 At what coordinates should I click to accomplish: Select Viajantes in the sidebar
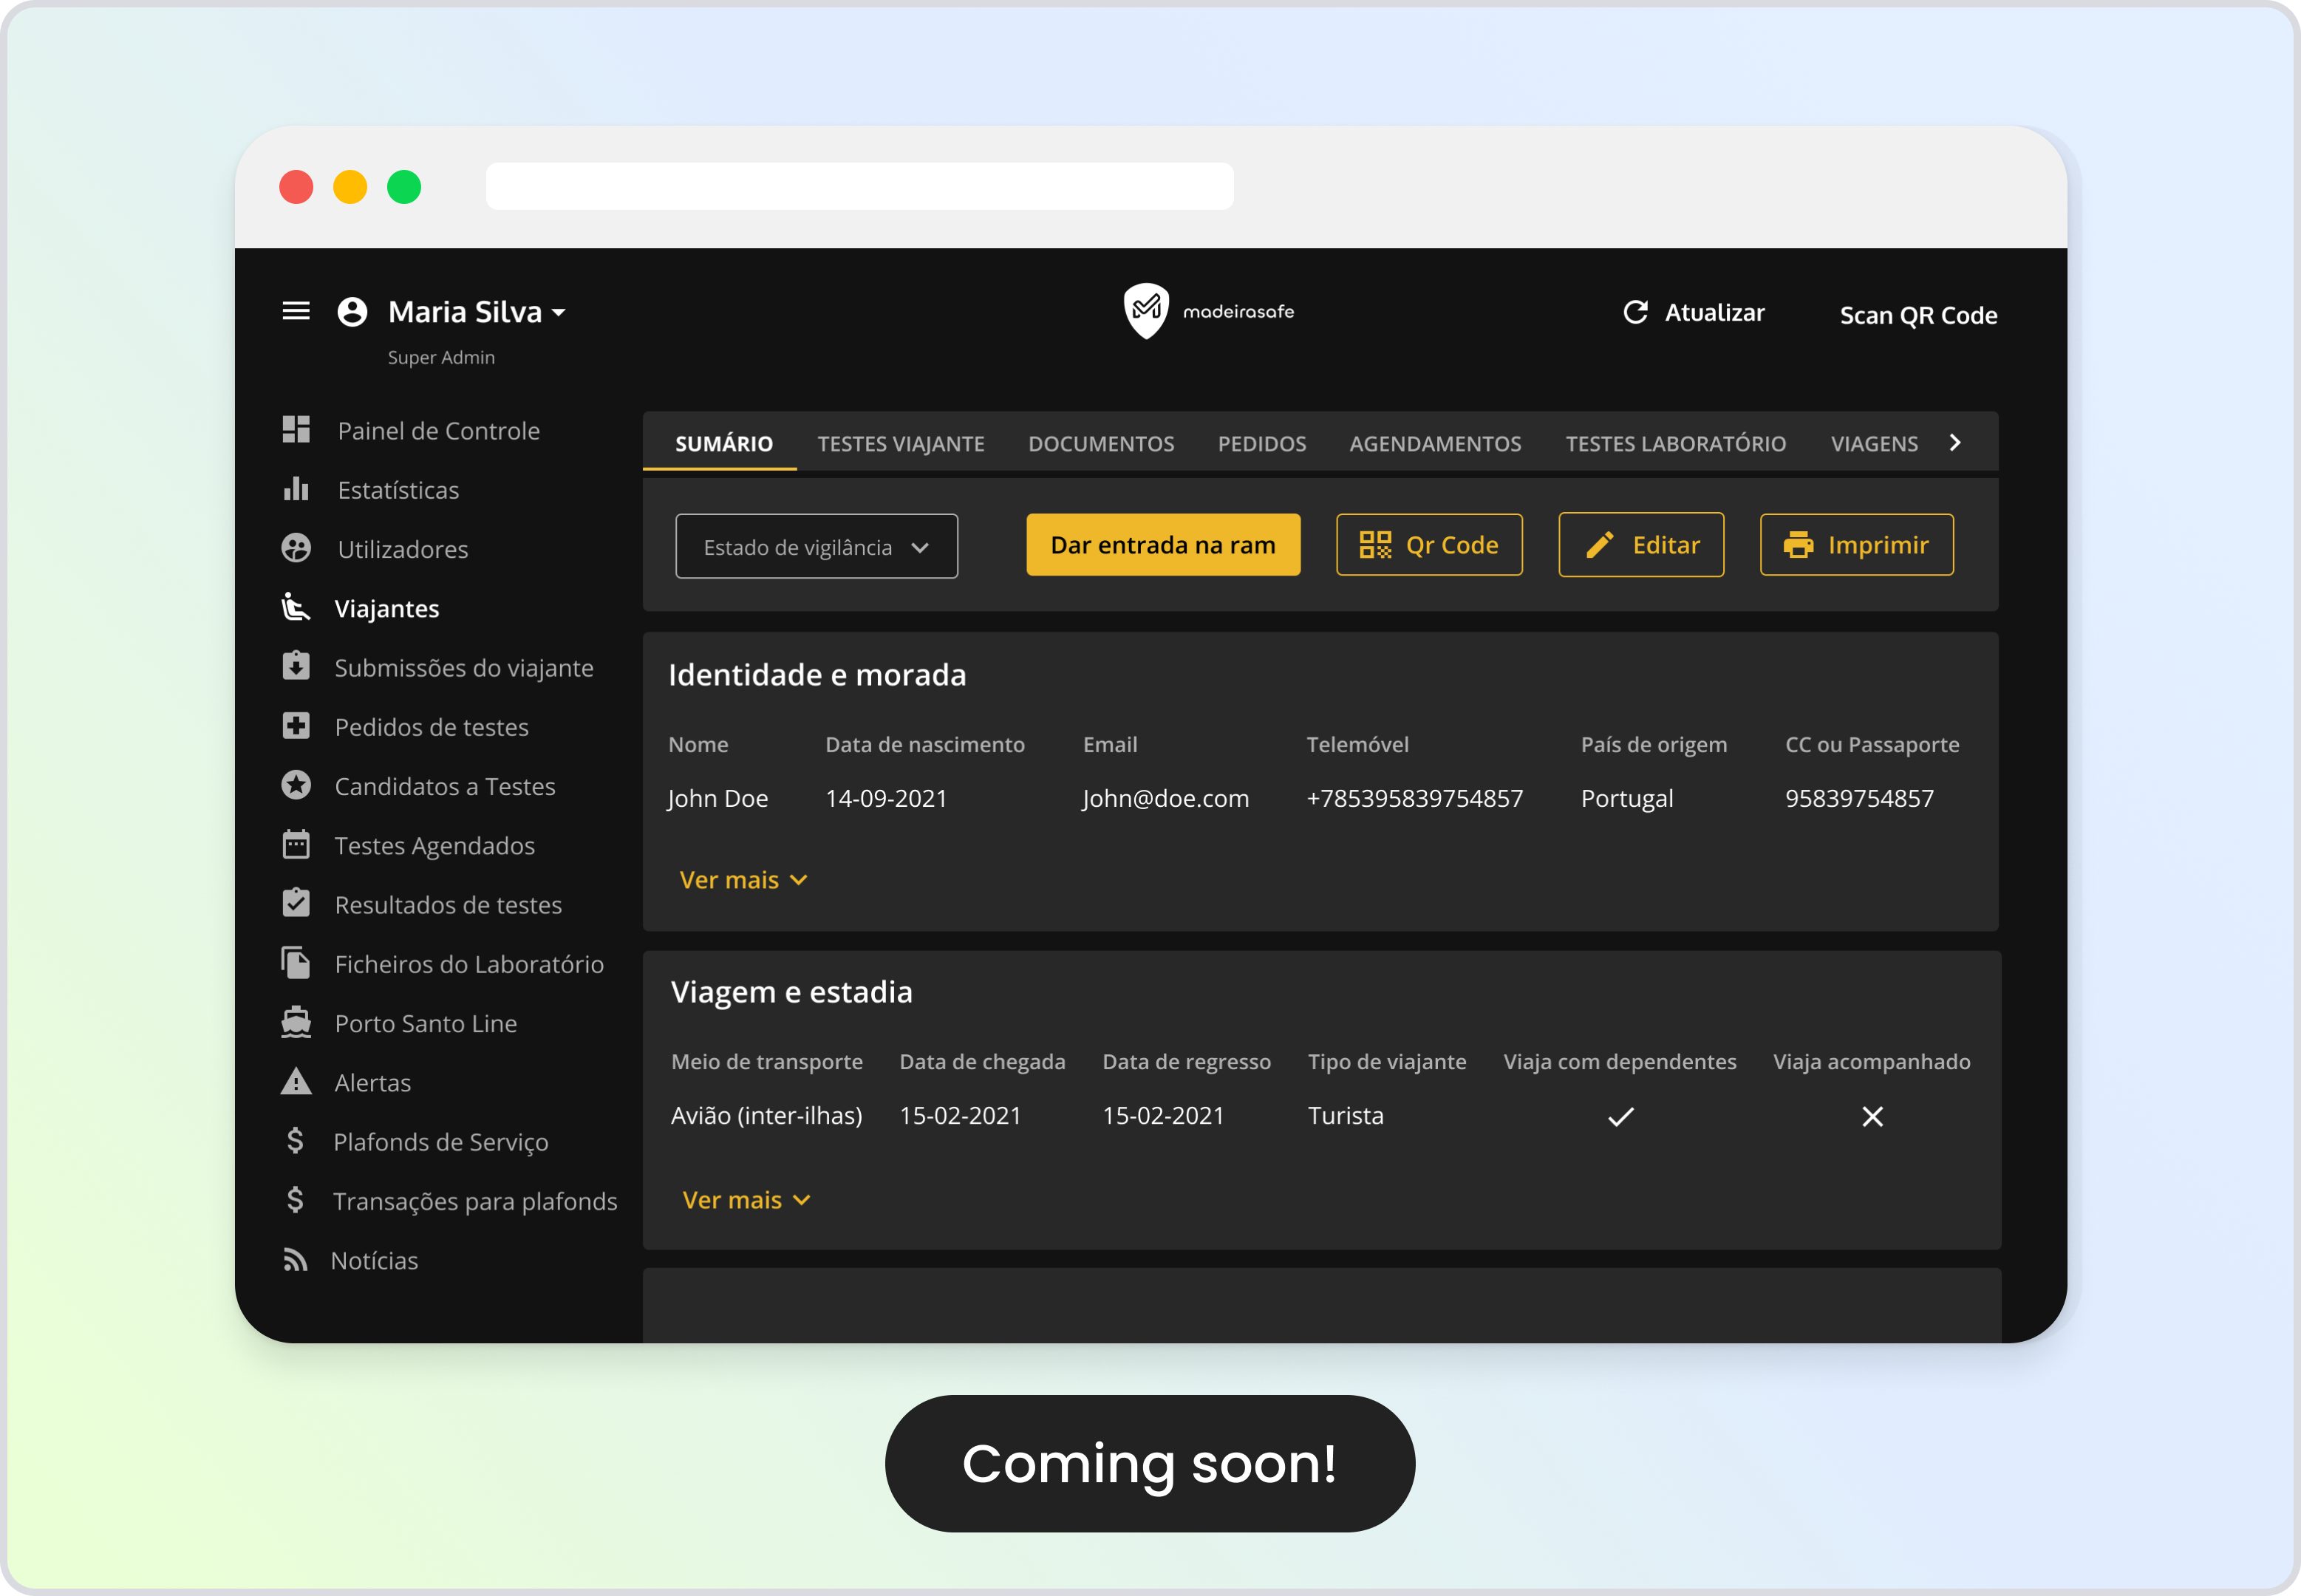387,609
